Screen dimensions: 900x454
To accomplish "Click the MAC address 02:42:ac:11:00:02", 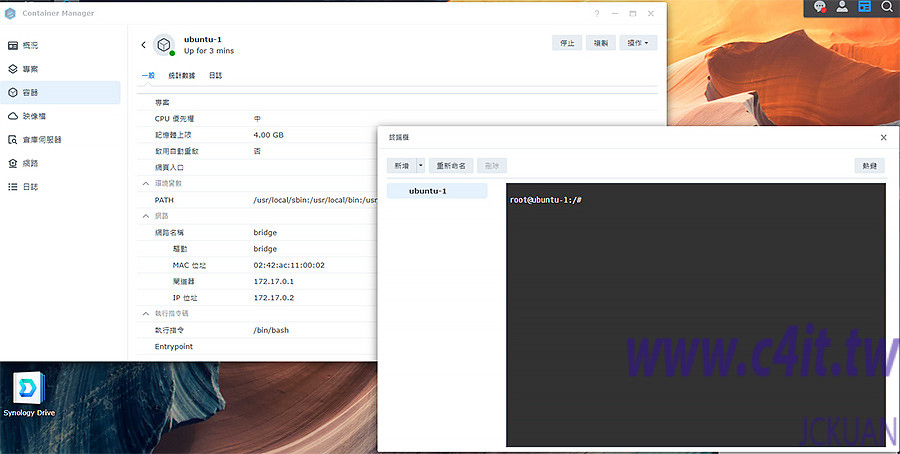I will pos(289,266).
